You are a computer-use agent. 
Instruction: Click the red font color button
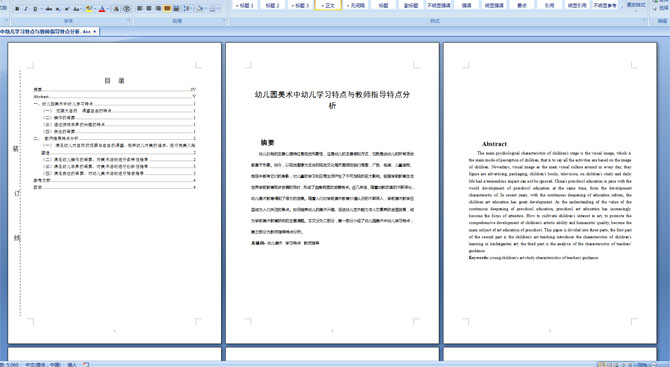102,9
